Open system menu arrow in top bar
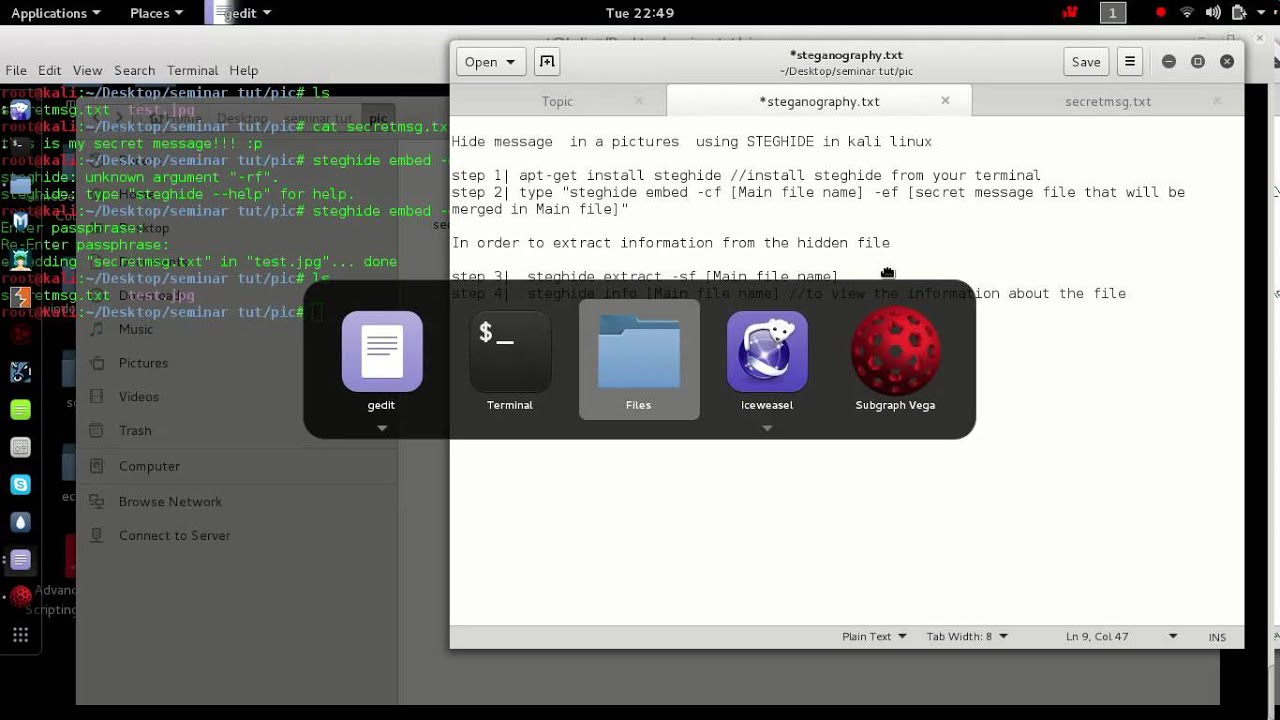Screen dimensions: 1280x720 1262,13
